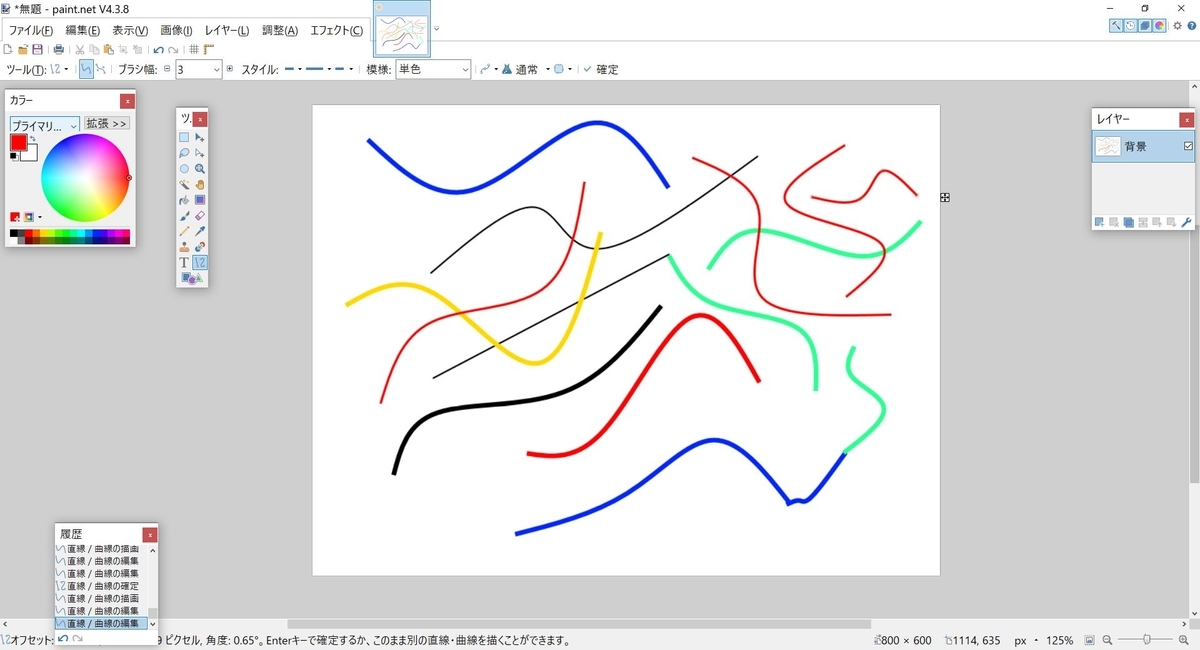Click the Undo icon in the toolbar
1200x650 pixels.
coord(157,49)
